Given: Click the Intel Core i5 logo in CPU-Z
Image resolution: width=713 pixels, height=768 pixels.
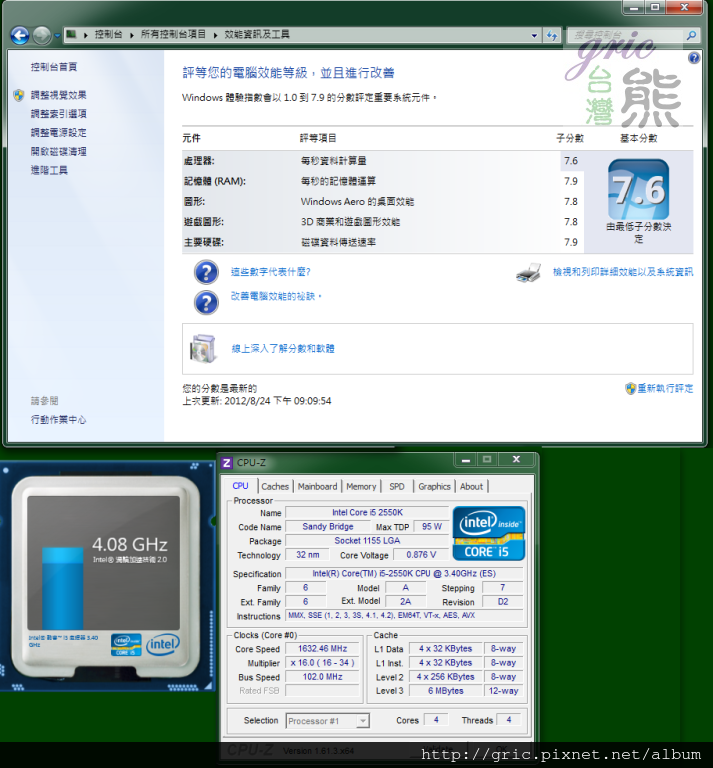Looking at the screenshot, I should click(489, 533).
